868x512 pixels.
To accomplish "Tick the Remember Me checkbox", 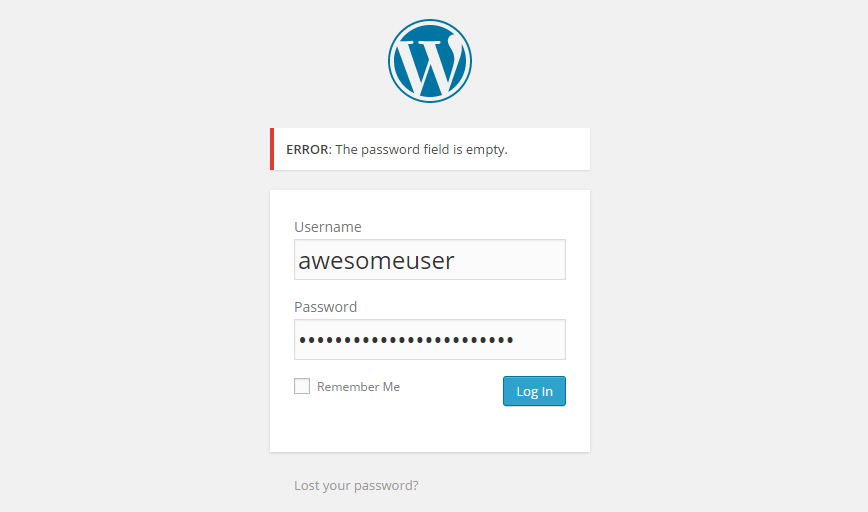I will (302, 386).
